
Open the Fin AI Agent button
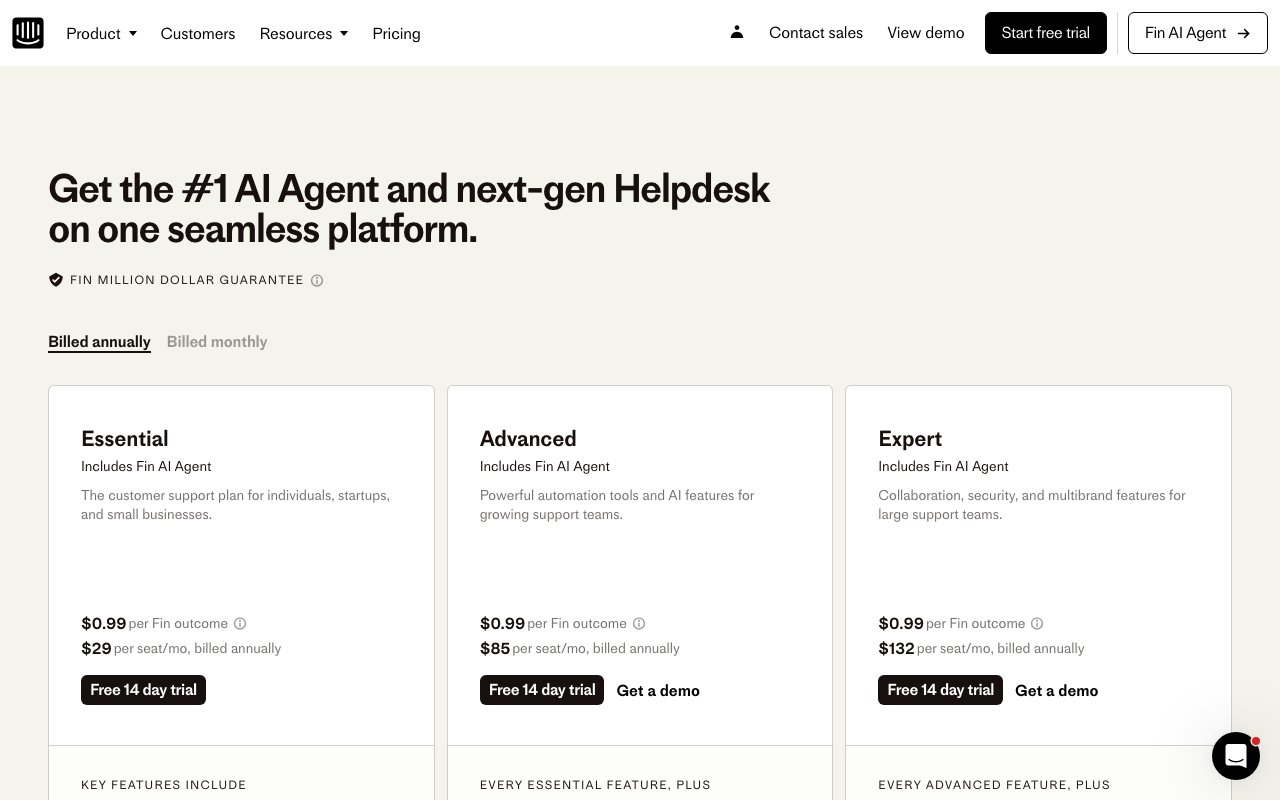coord(1197,33)
